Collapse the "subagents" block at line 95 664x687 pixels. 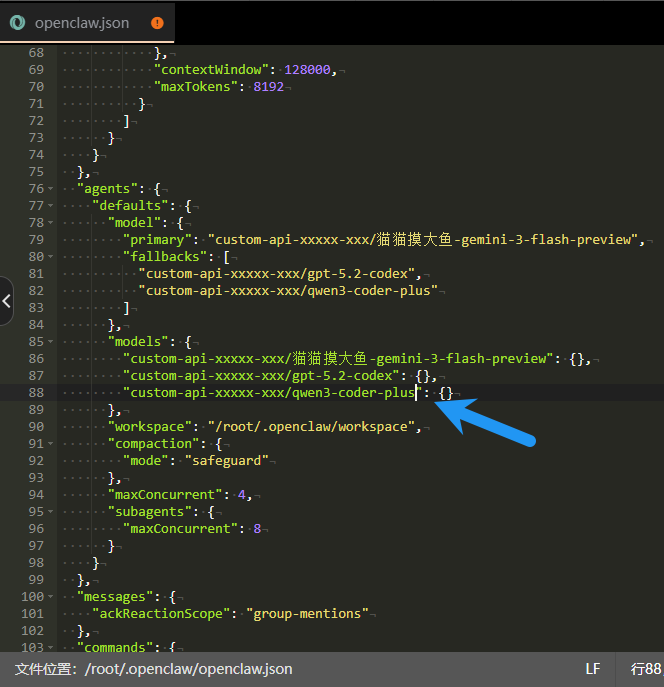(x=51, y=511)
